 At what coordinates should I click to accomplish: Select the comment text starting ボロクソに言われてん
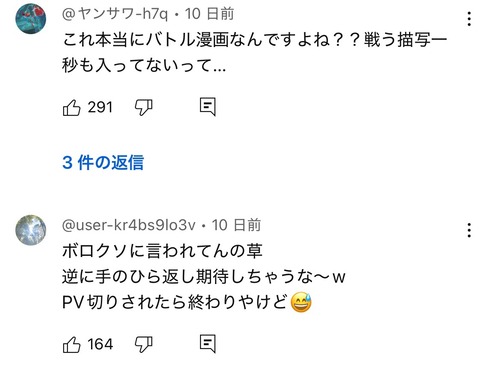coord(203,277)
